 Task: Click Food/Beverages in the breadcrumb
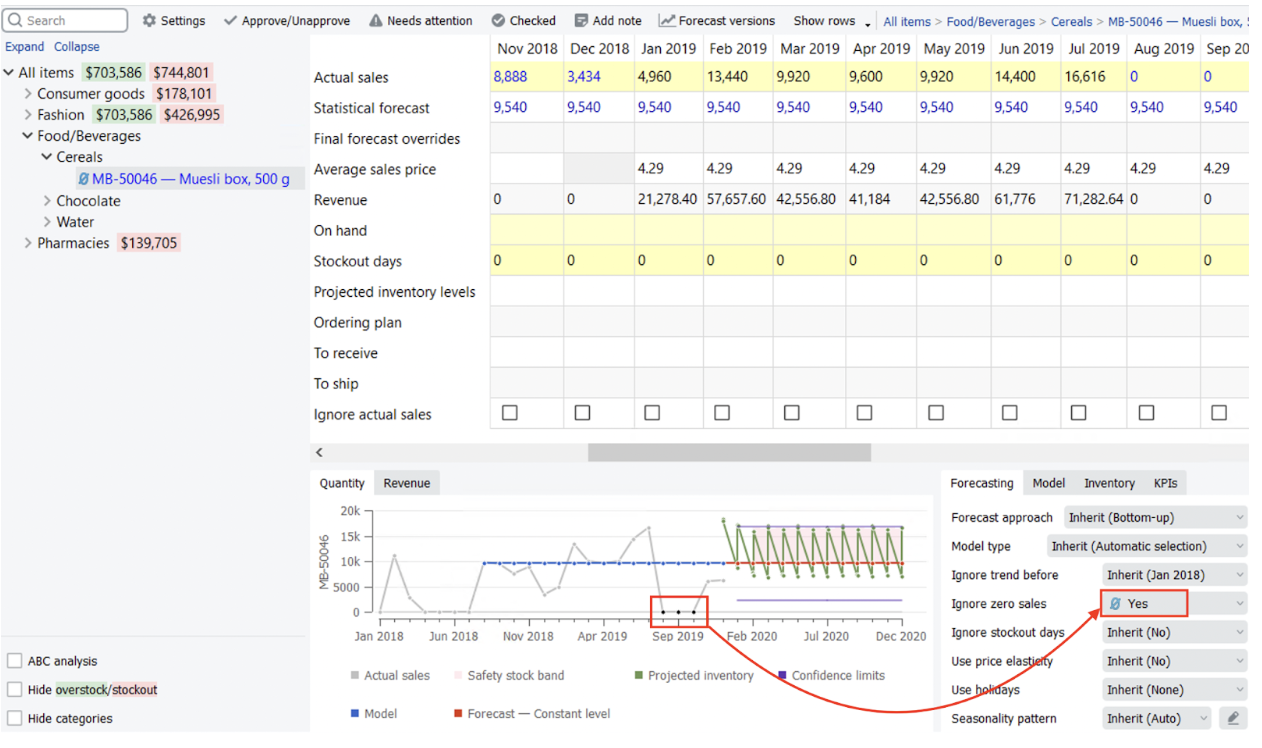click(991, 21)
